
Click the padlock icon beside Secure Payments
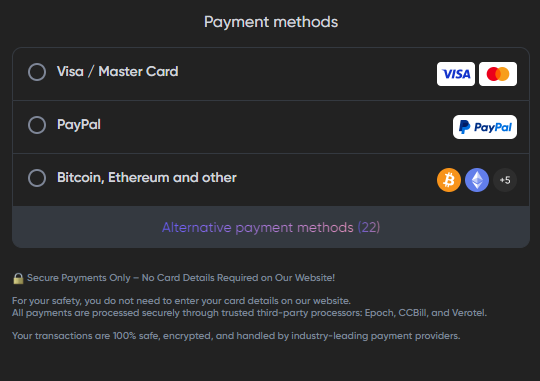pos(18,278)
